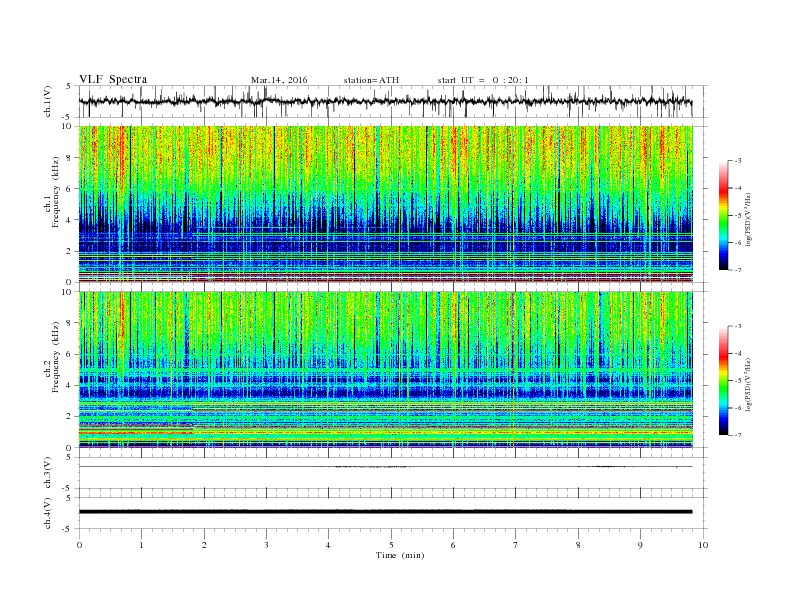The height and width of the screenshot is (612, 792).
Task: Click the 'VLF Spectra' title text
Action: [113, 79]
